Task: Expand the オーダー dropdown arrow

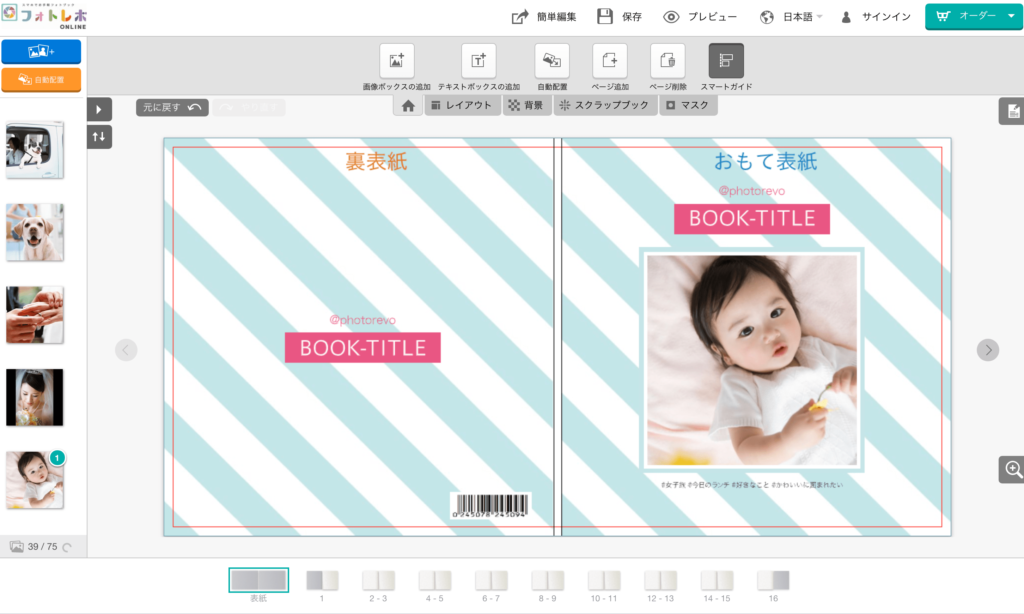Action: tap(1011, 17)
